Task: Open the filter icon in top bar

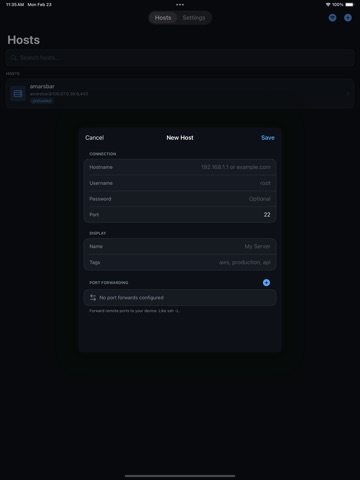Action: click(x=332, y=18)
